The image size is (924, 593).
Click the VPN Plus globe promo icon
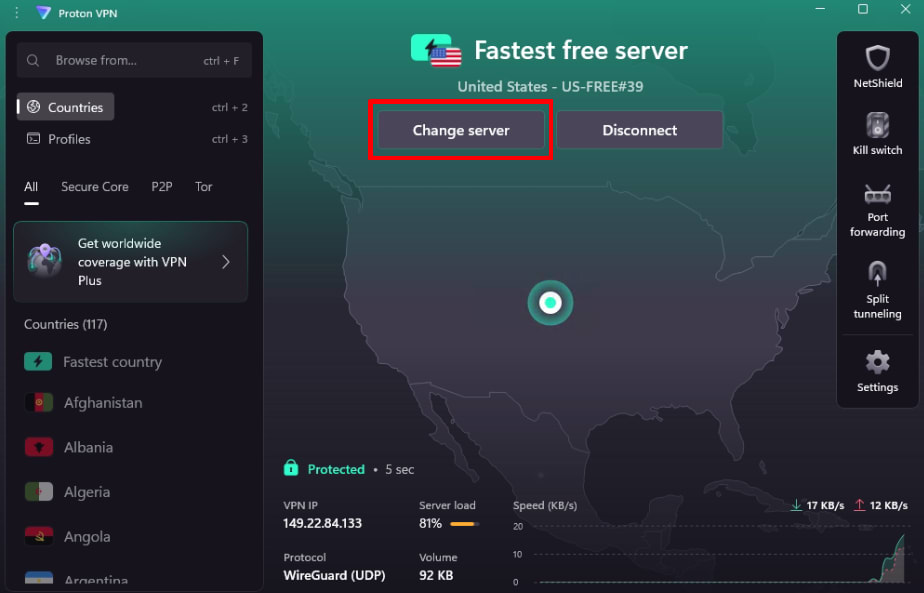[x=44, y=261]
